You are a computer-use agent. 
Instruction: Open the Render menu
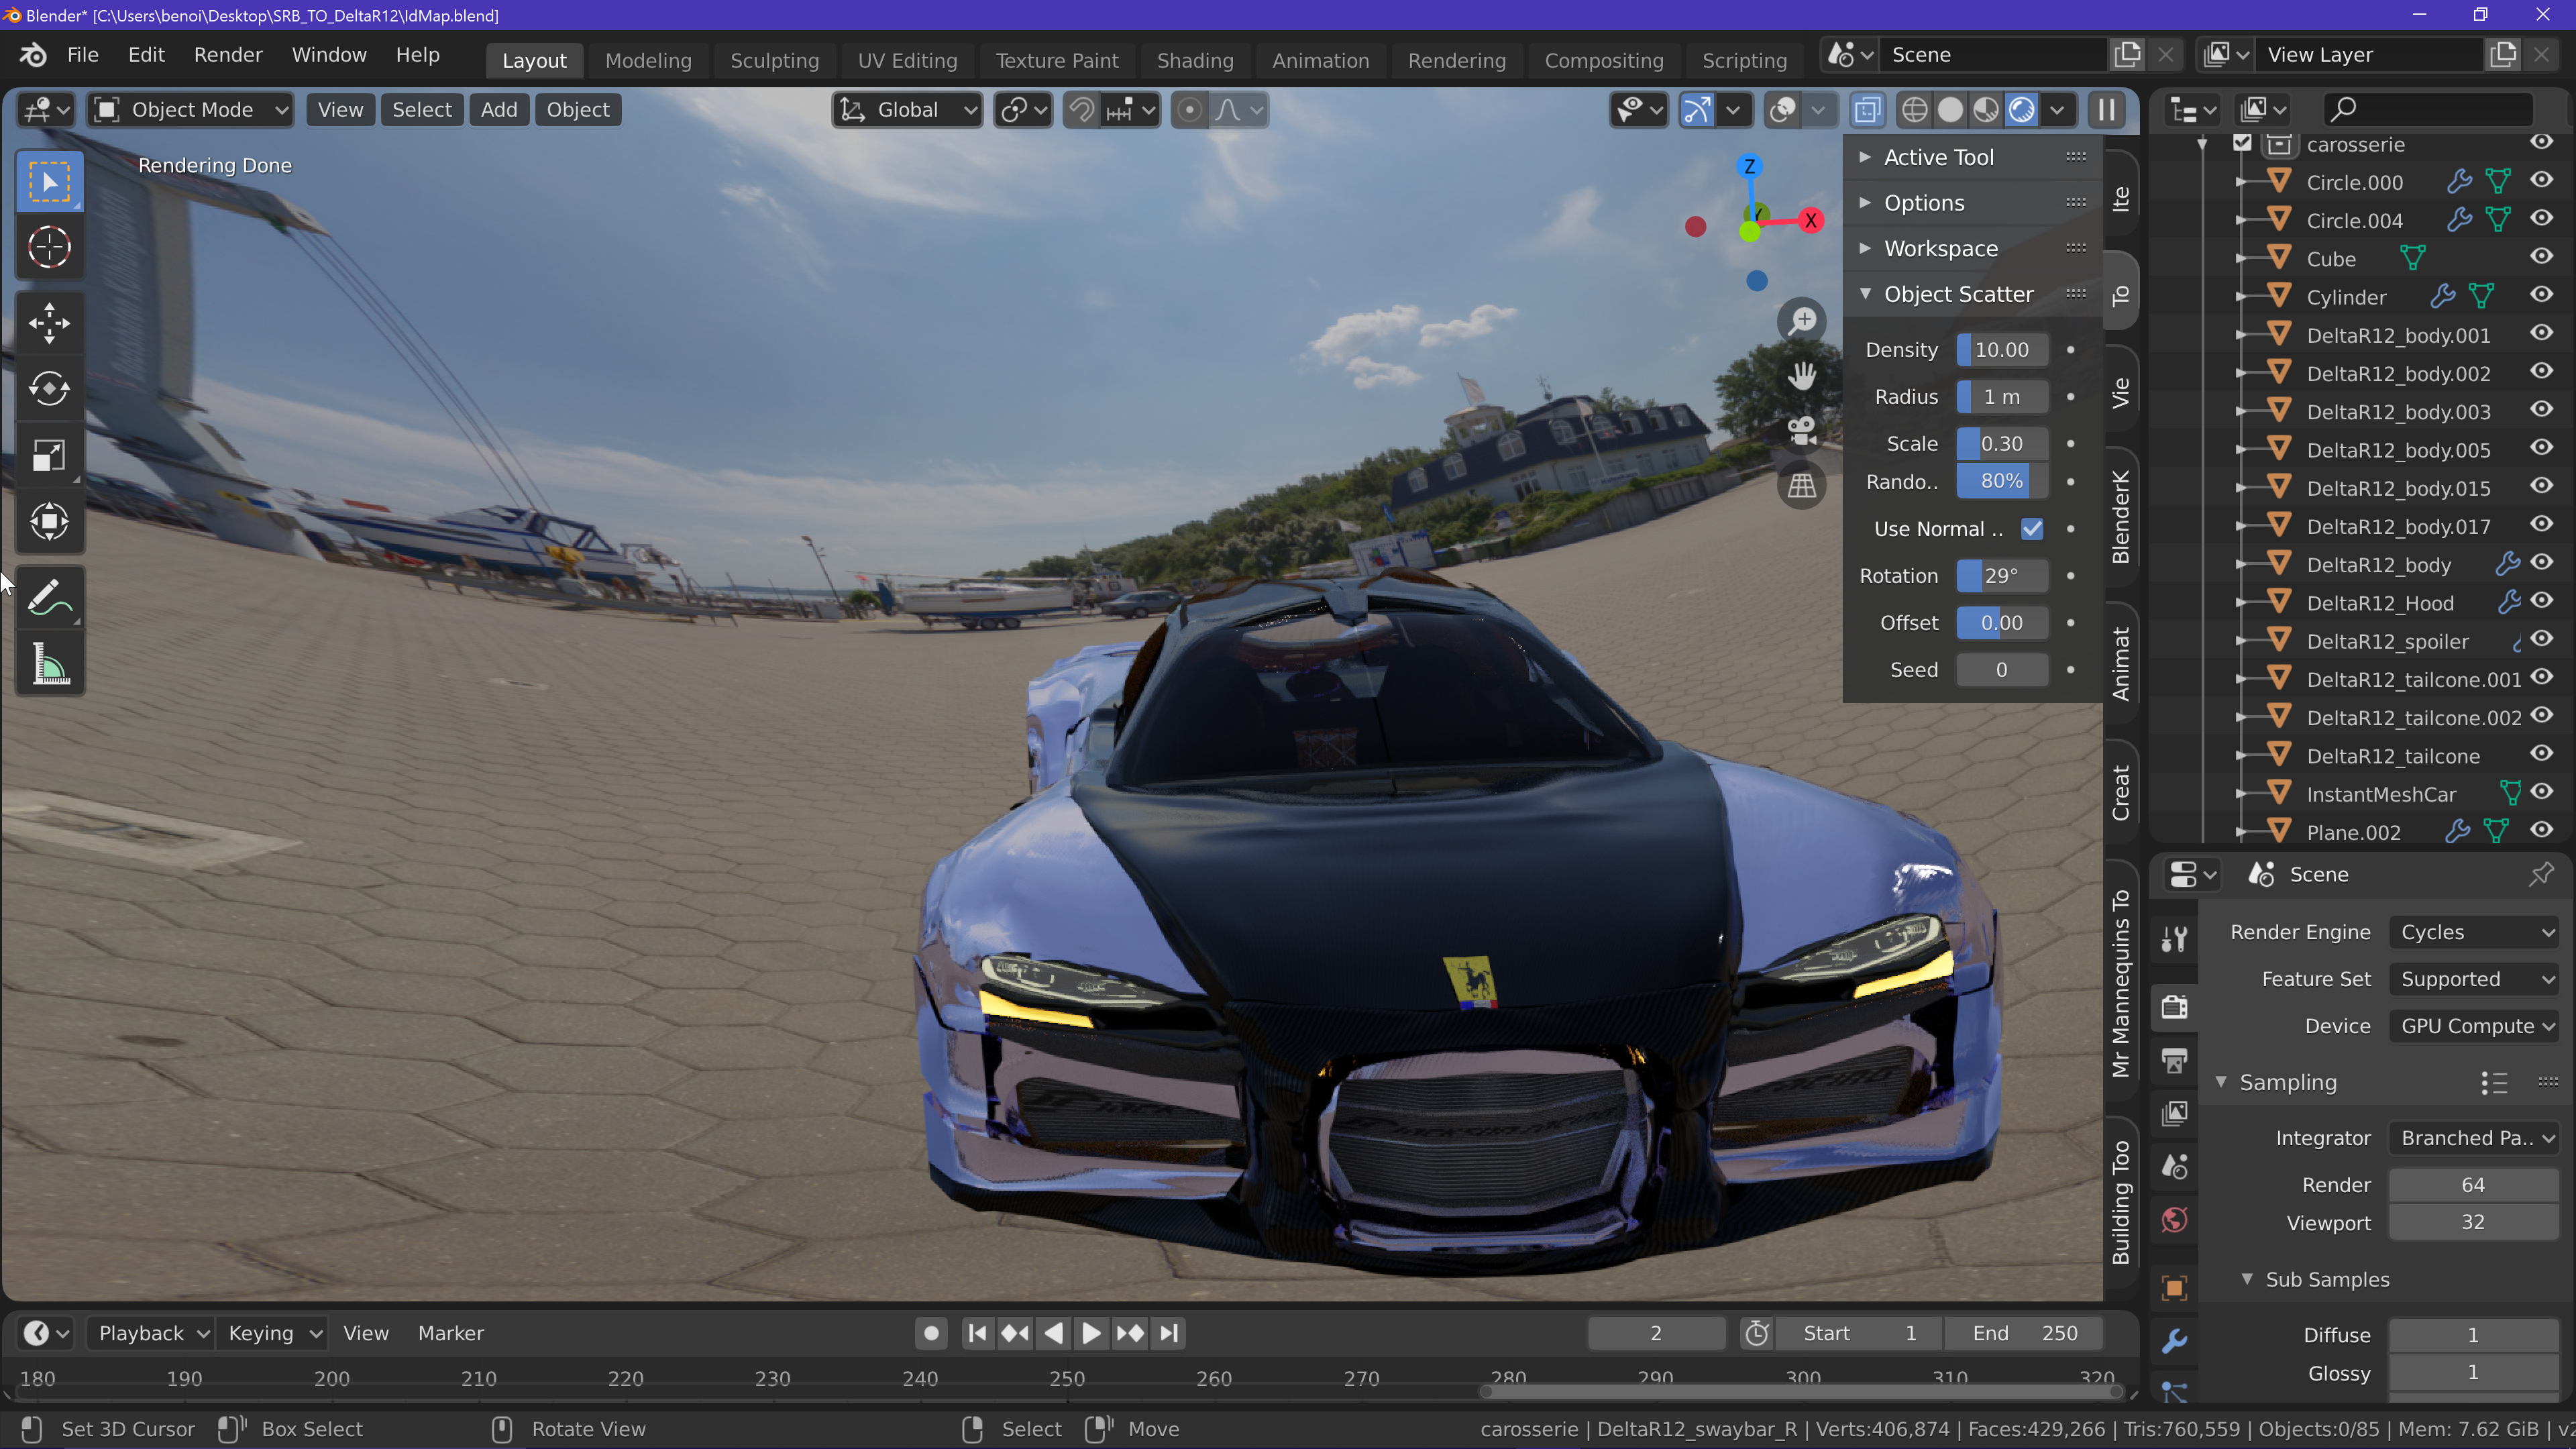pyautogui.click(x=228, y=55)
